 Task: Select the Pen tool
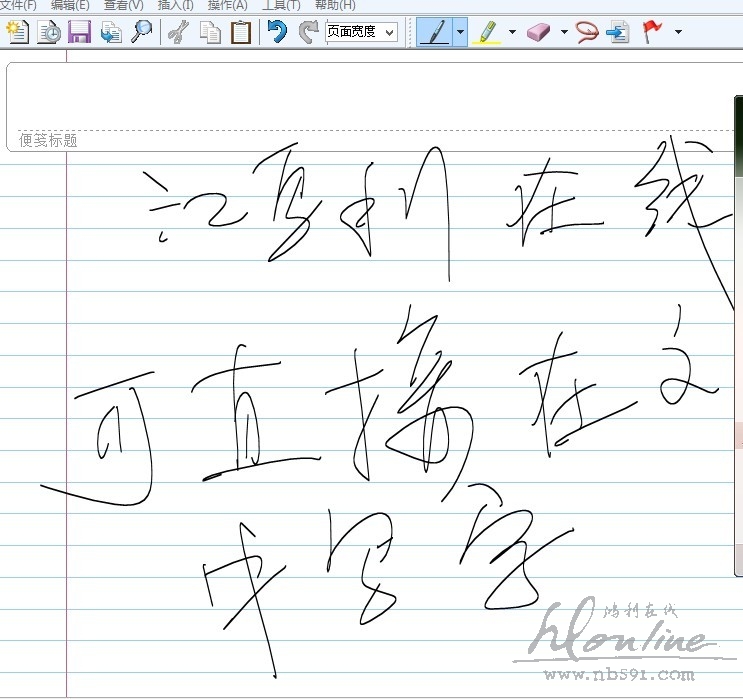tap(435, 32)
